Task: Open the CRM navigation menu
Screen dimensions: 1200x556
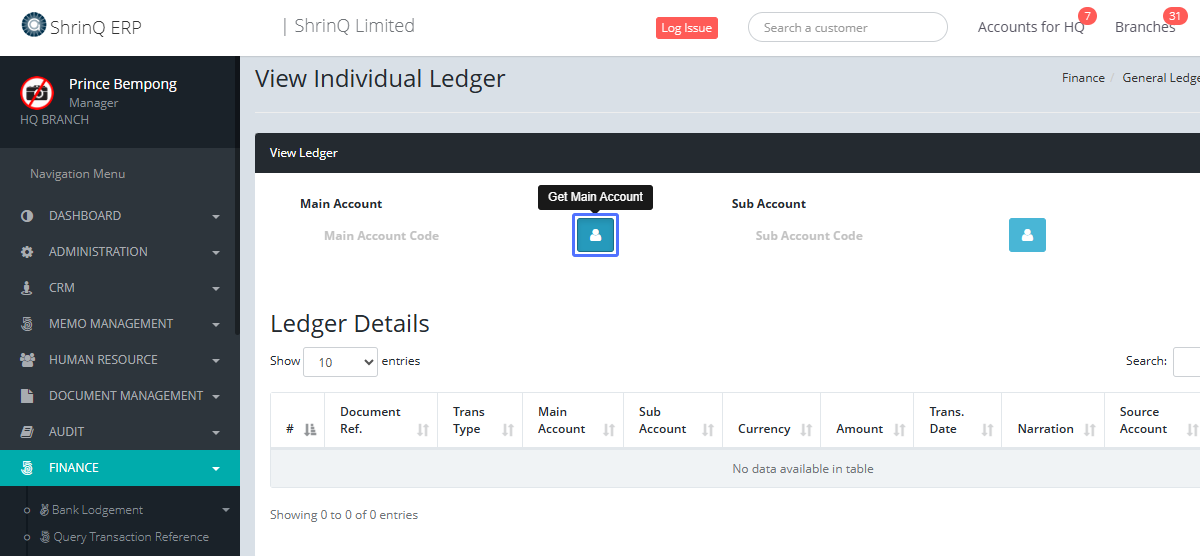Action: (119, 288)
